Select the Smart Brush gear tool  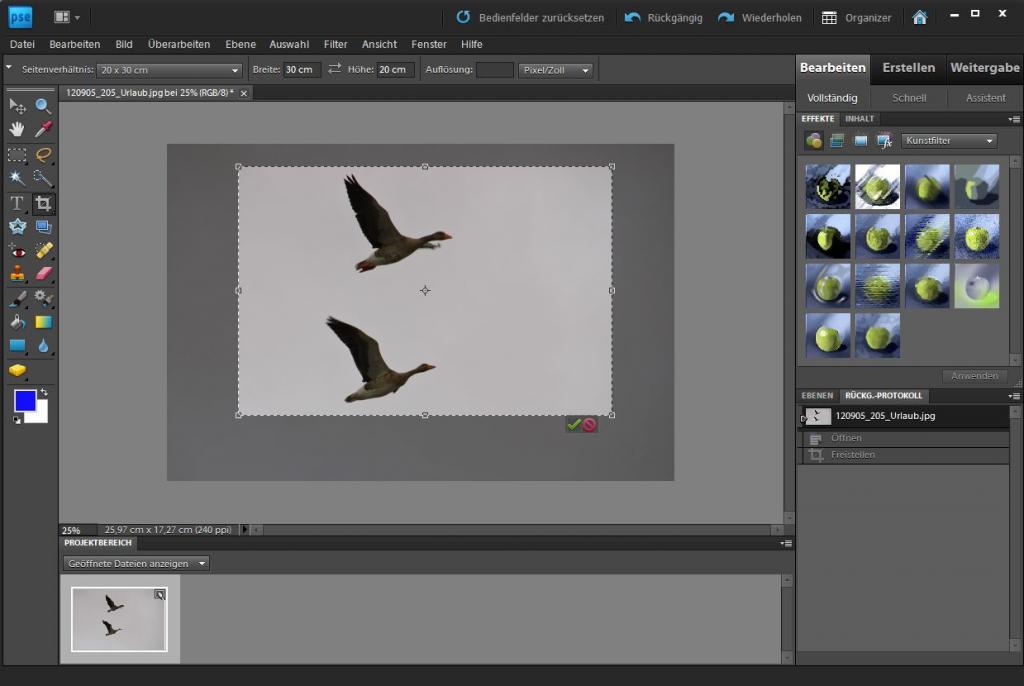pyautogui.click(x=43, y=299)
